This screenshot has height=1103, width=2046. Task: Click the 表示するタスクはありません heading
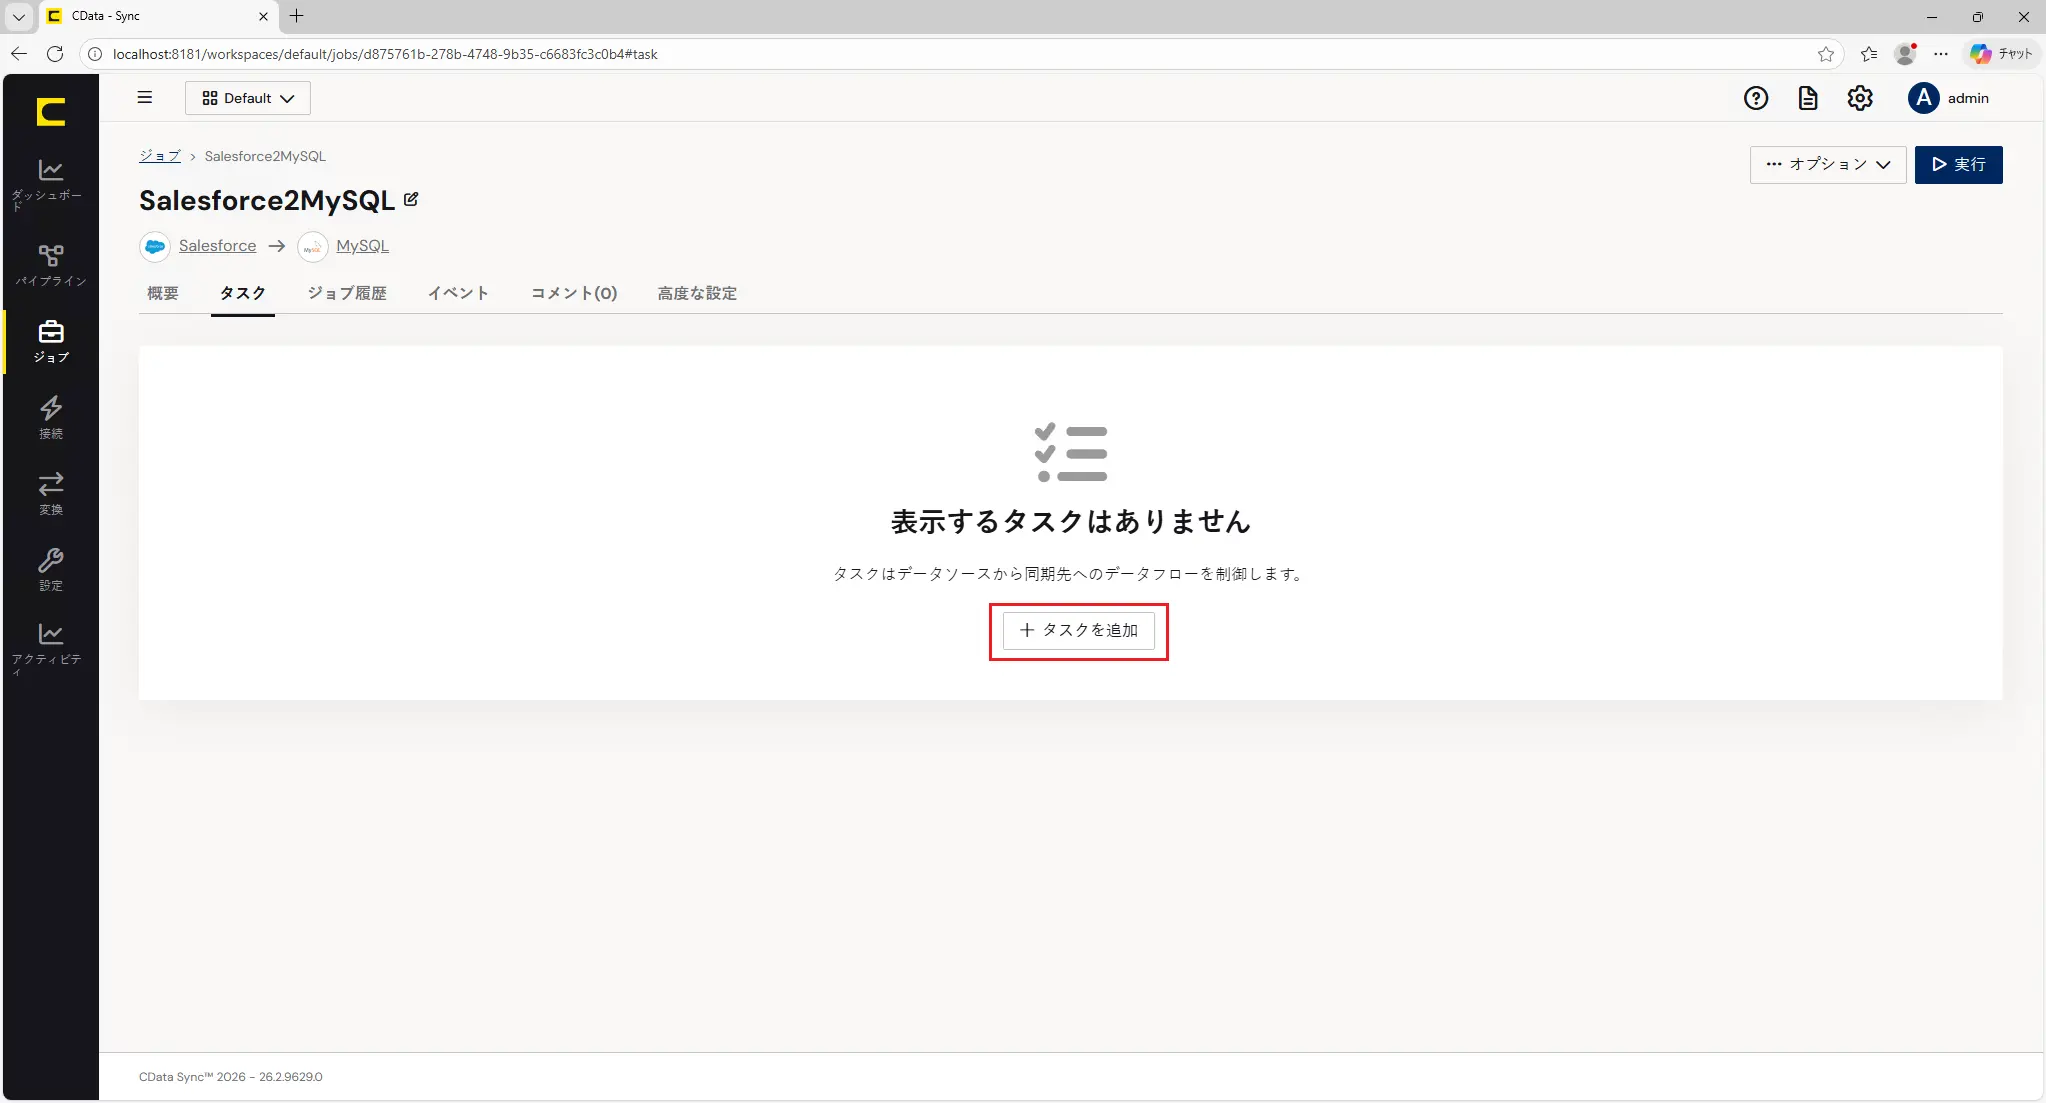pyautogui.click(x=1071, y=521)
